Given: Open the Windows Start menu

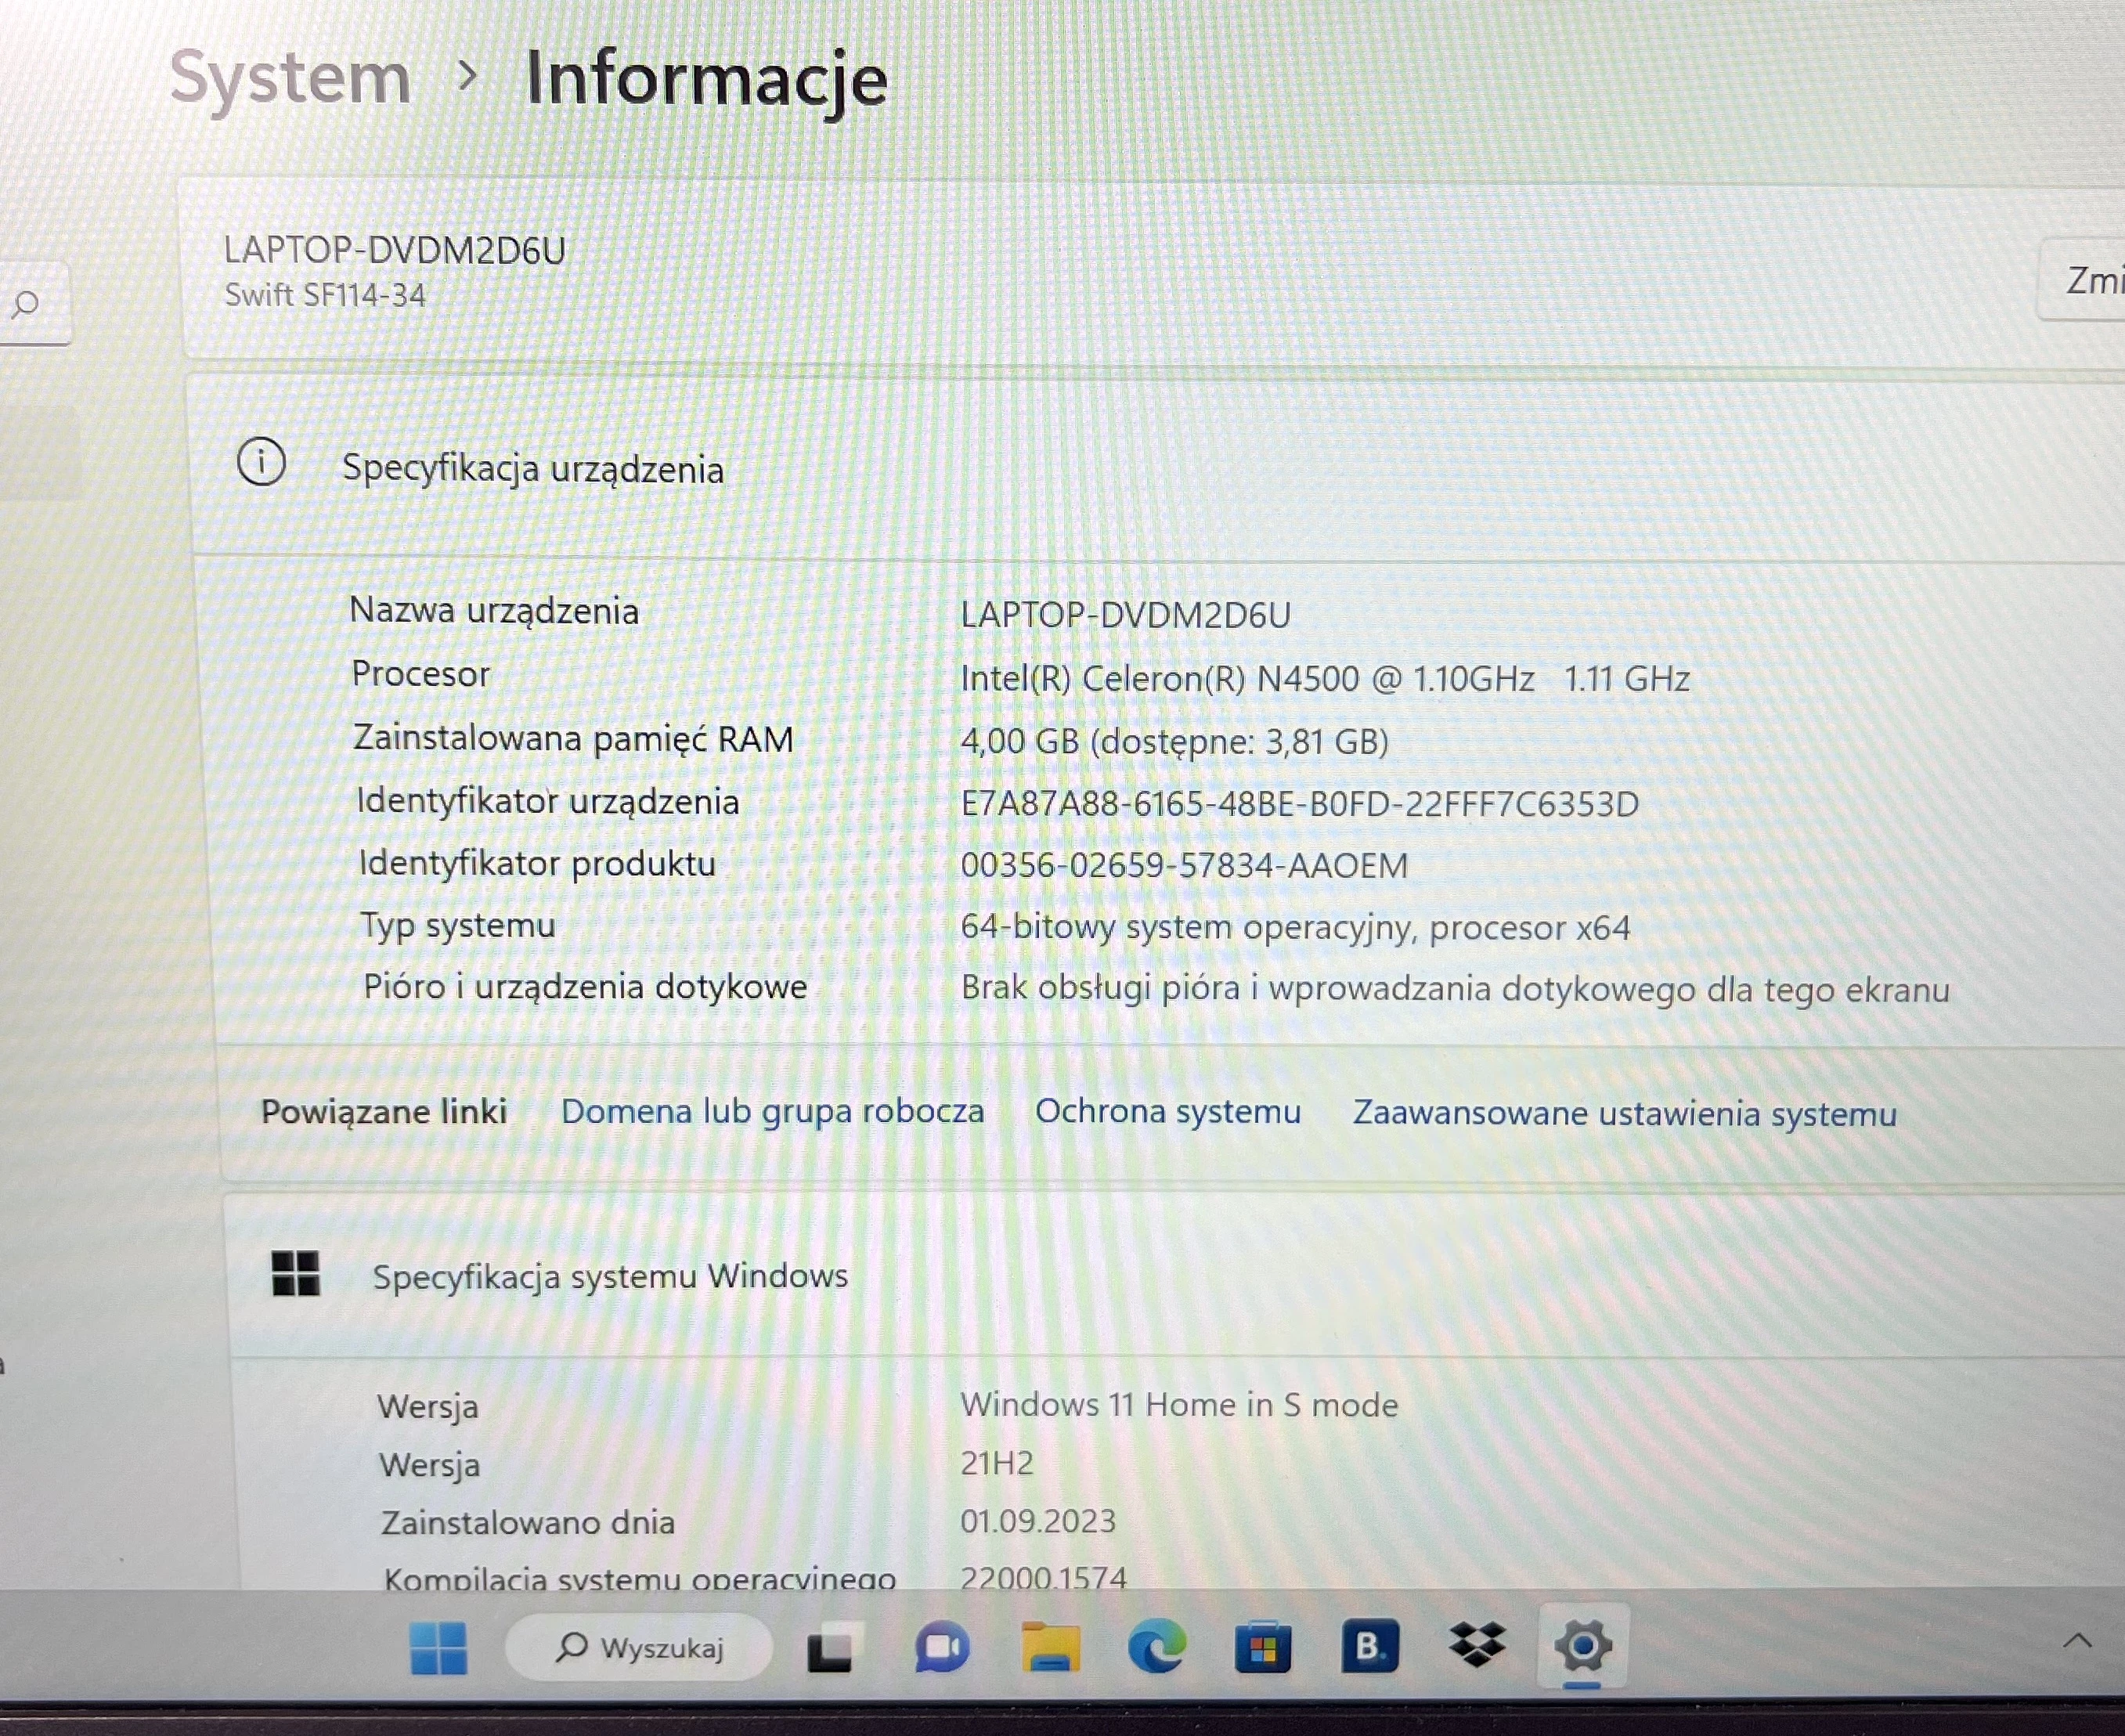Looking at the screenshot, I should point(438,1647).
